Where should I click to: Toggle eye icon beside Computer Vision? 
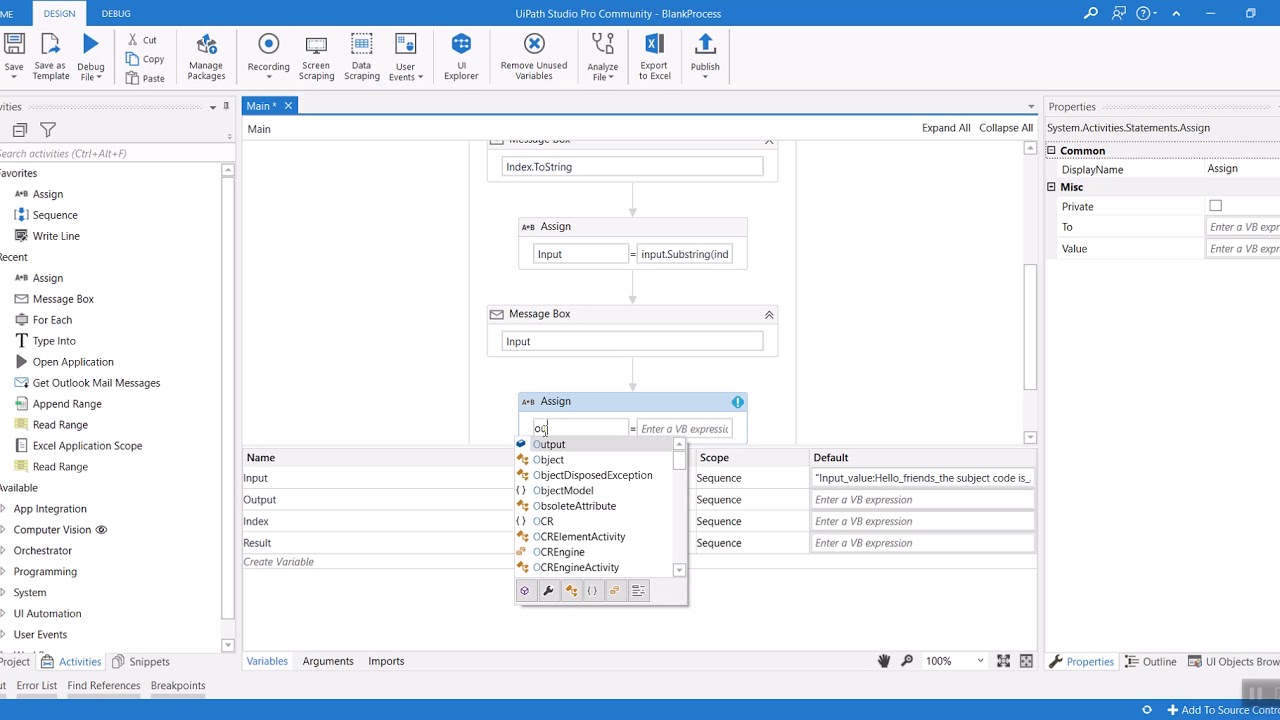tap(101, 530)
